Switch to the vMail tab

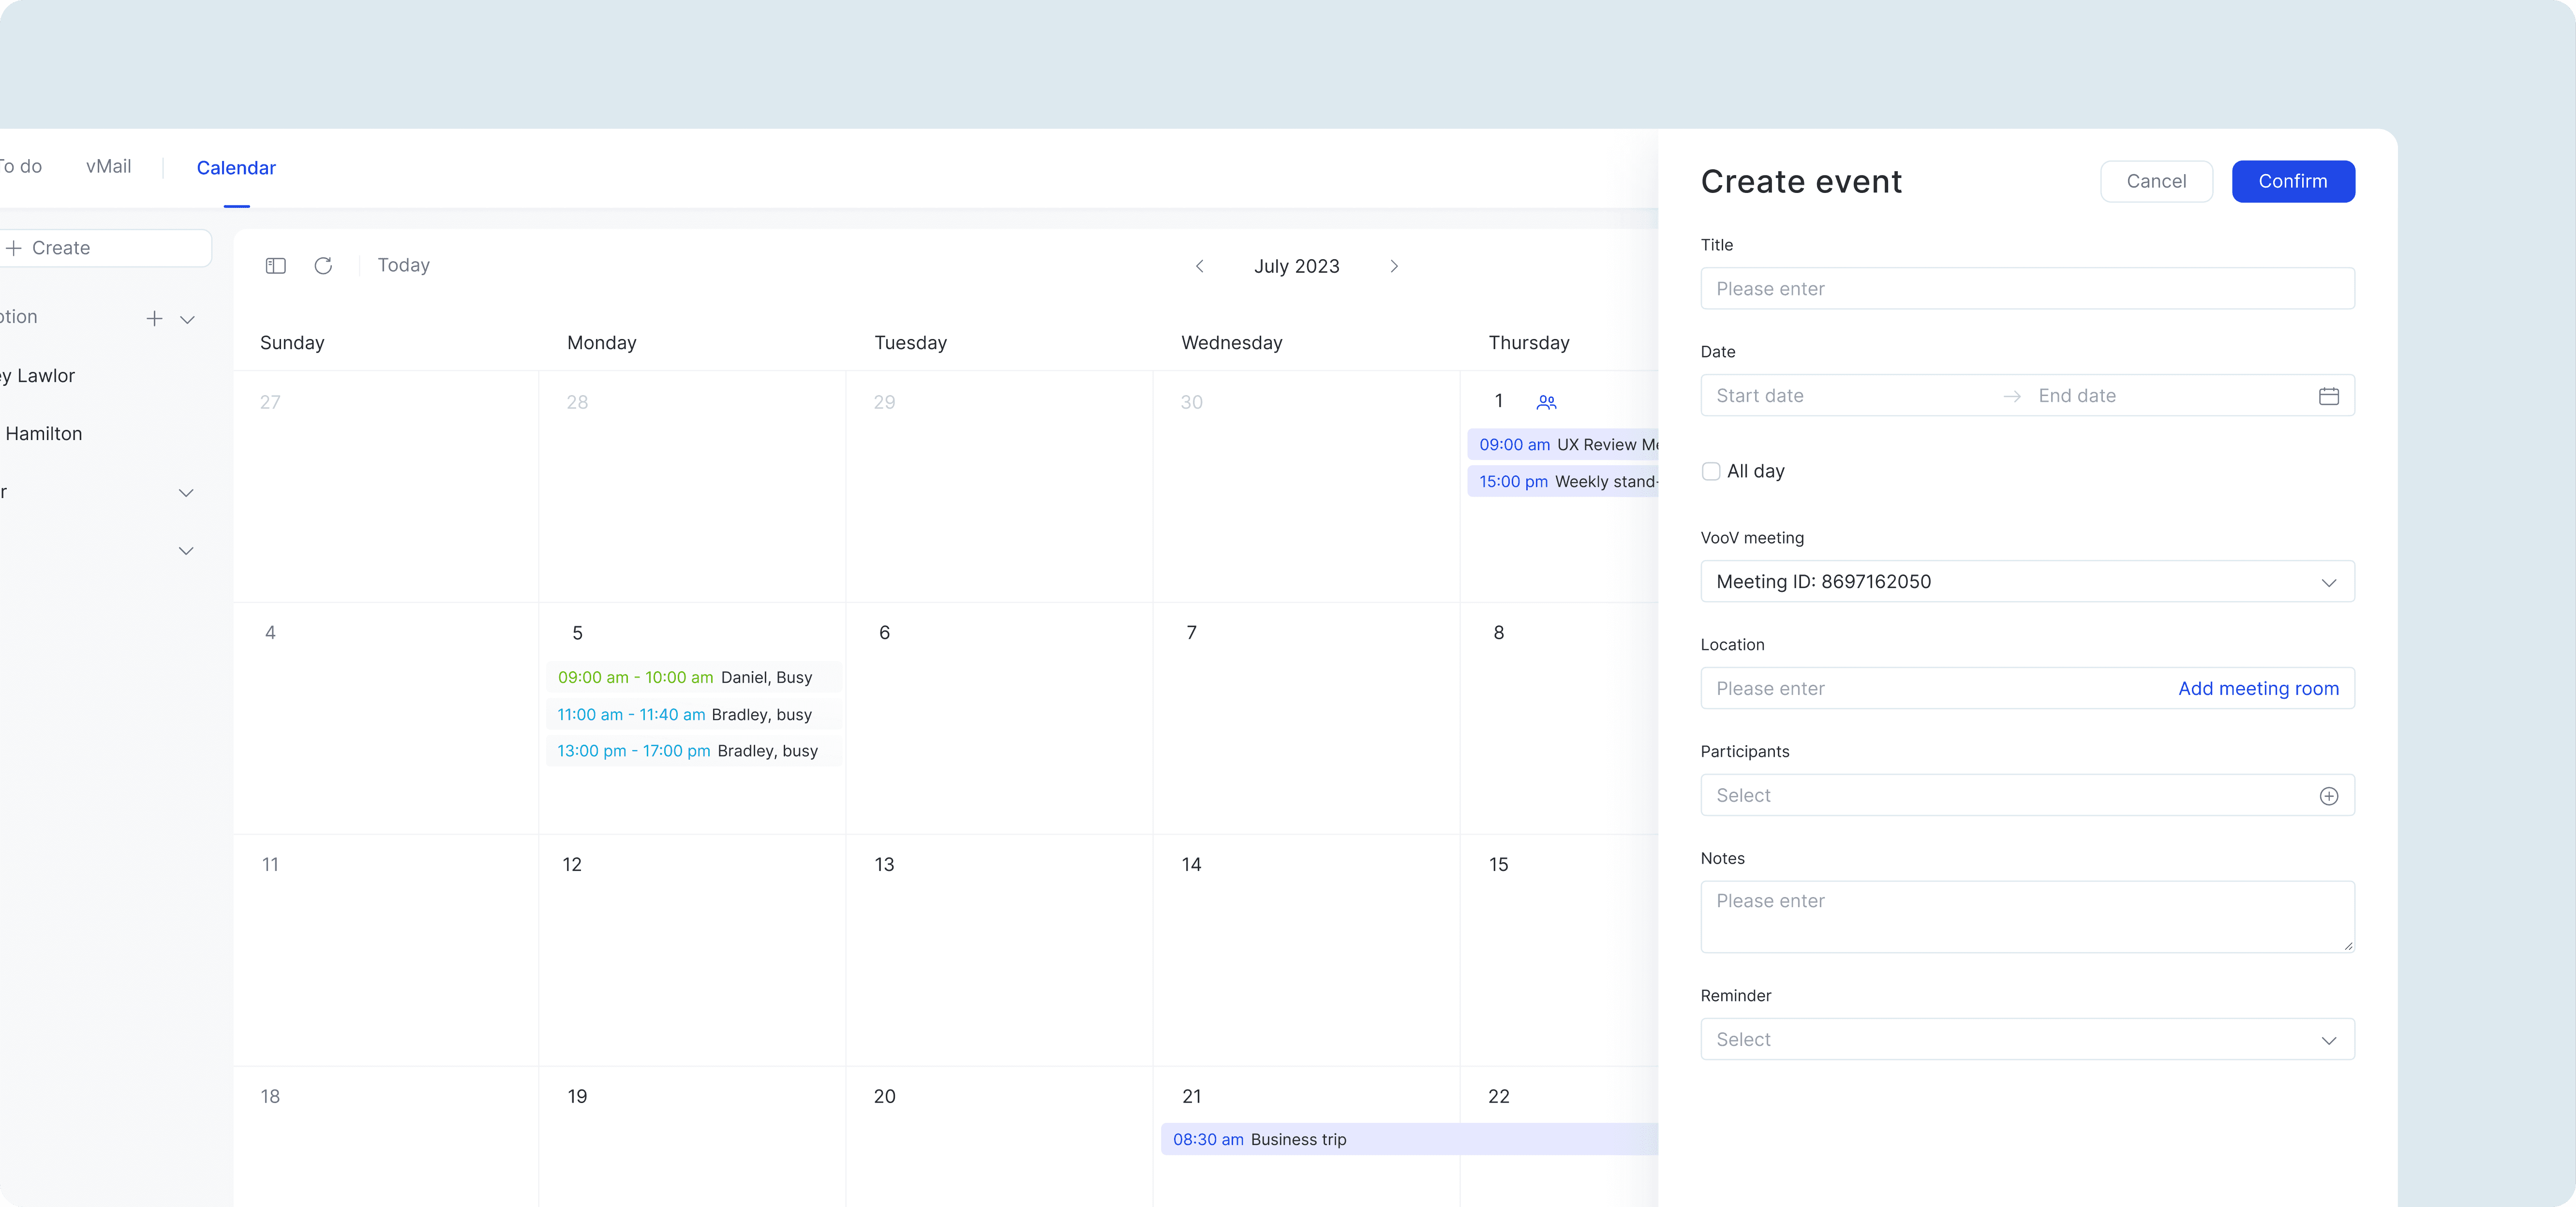click(108, 167)
